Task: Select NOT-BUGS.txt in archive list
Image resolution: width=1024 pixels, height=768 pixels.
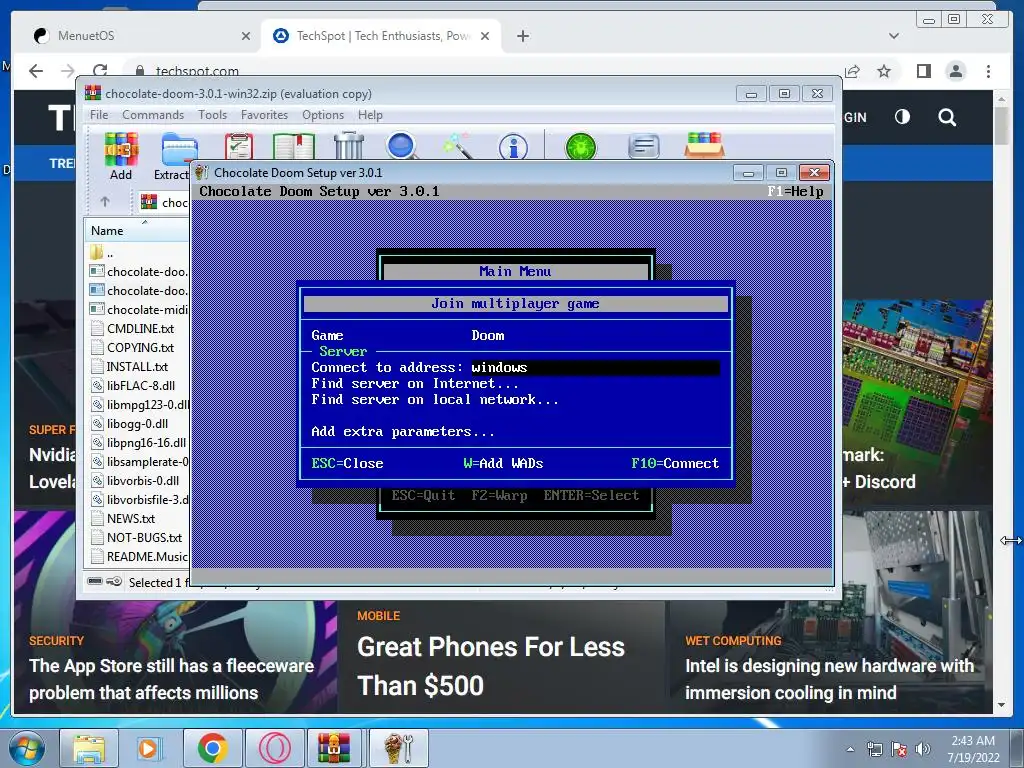Action: tap(144, 537)
